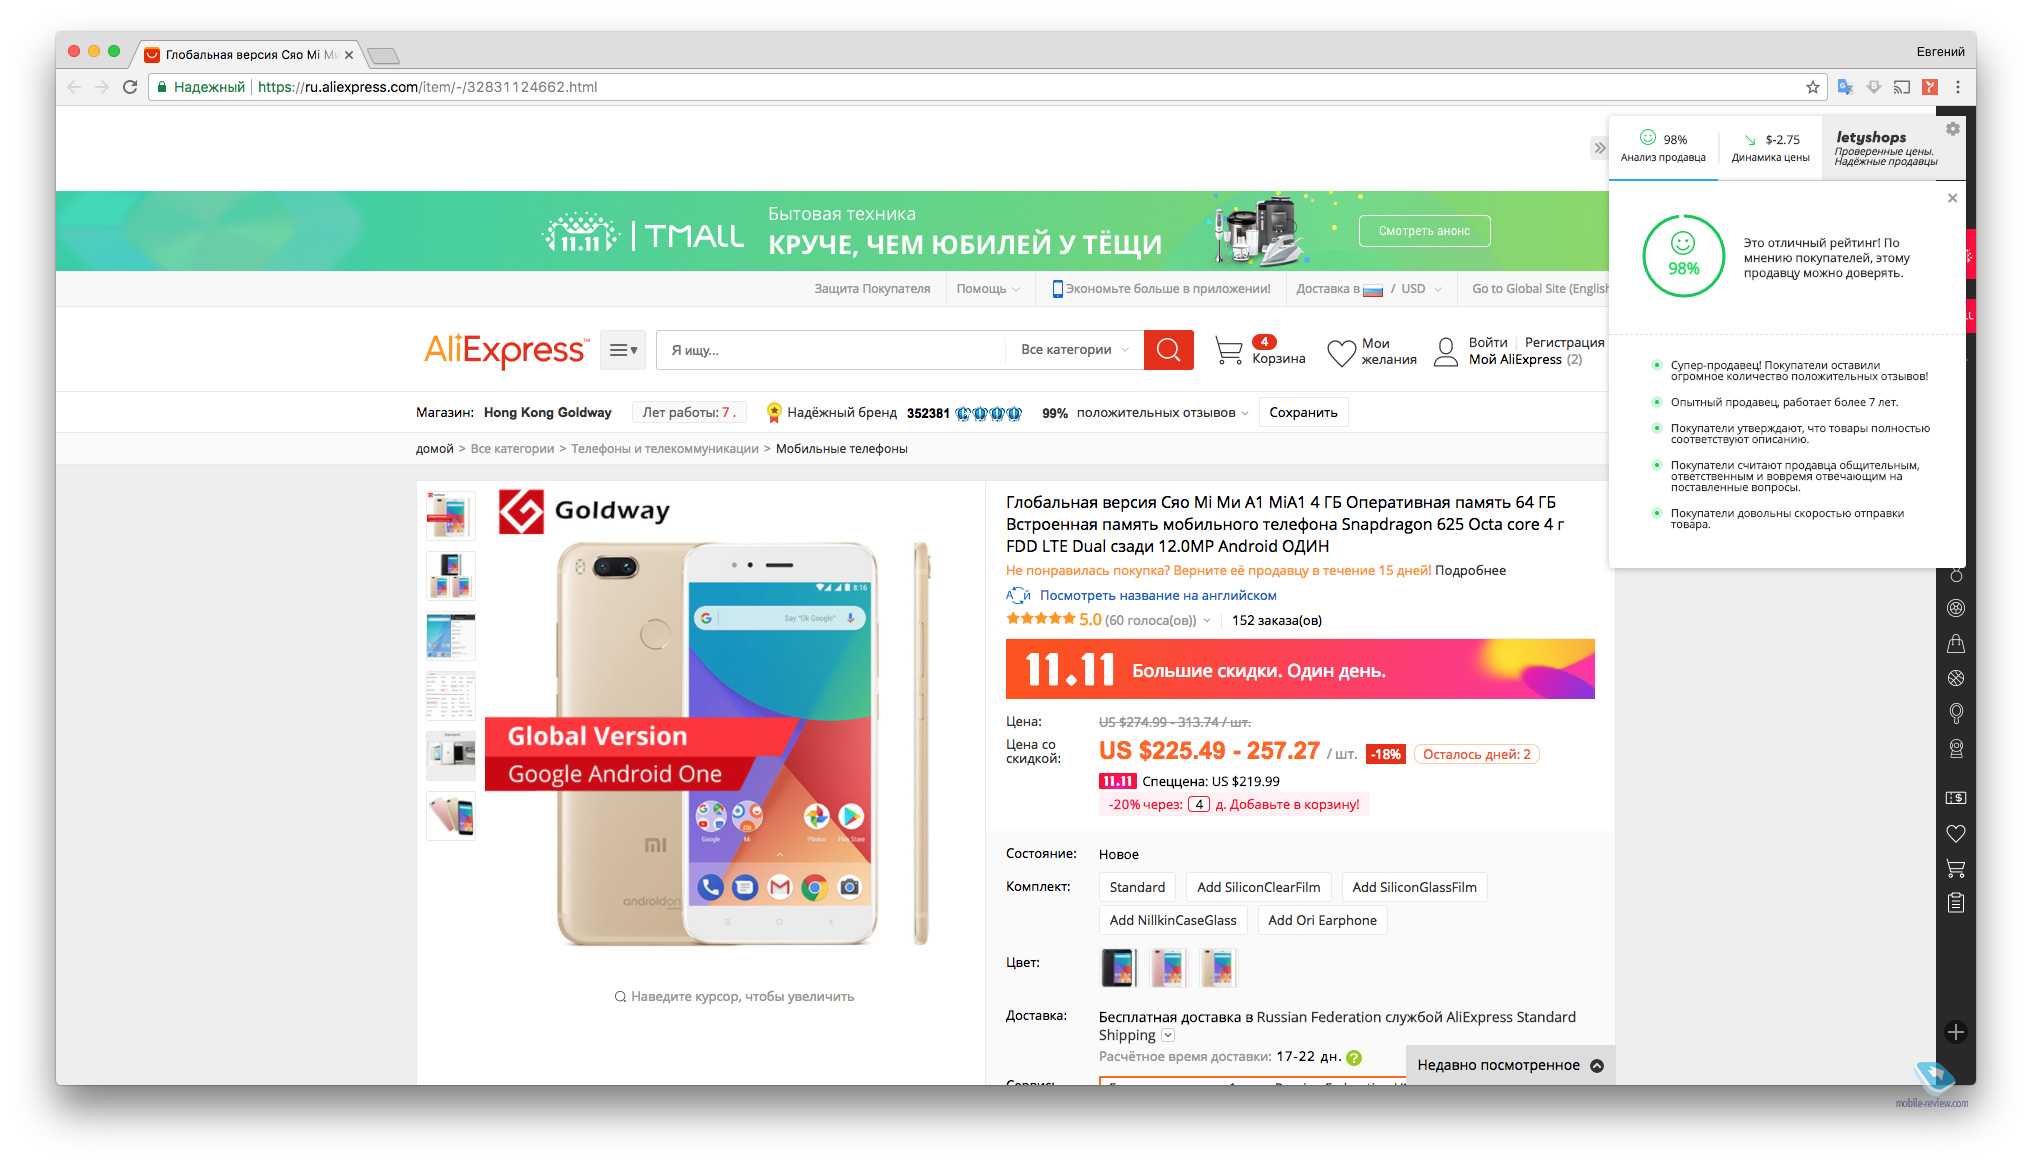Click the red search magnifier button
The height and width of the screenshot is (1165, 2032).
[x=1168, y=350]
